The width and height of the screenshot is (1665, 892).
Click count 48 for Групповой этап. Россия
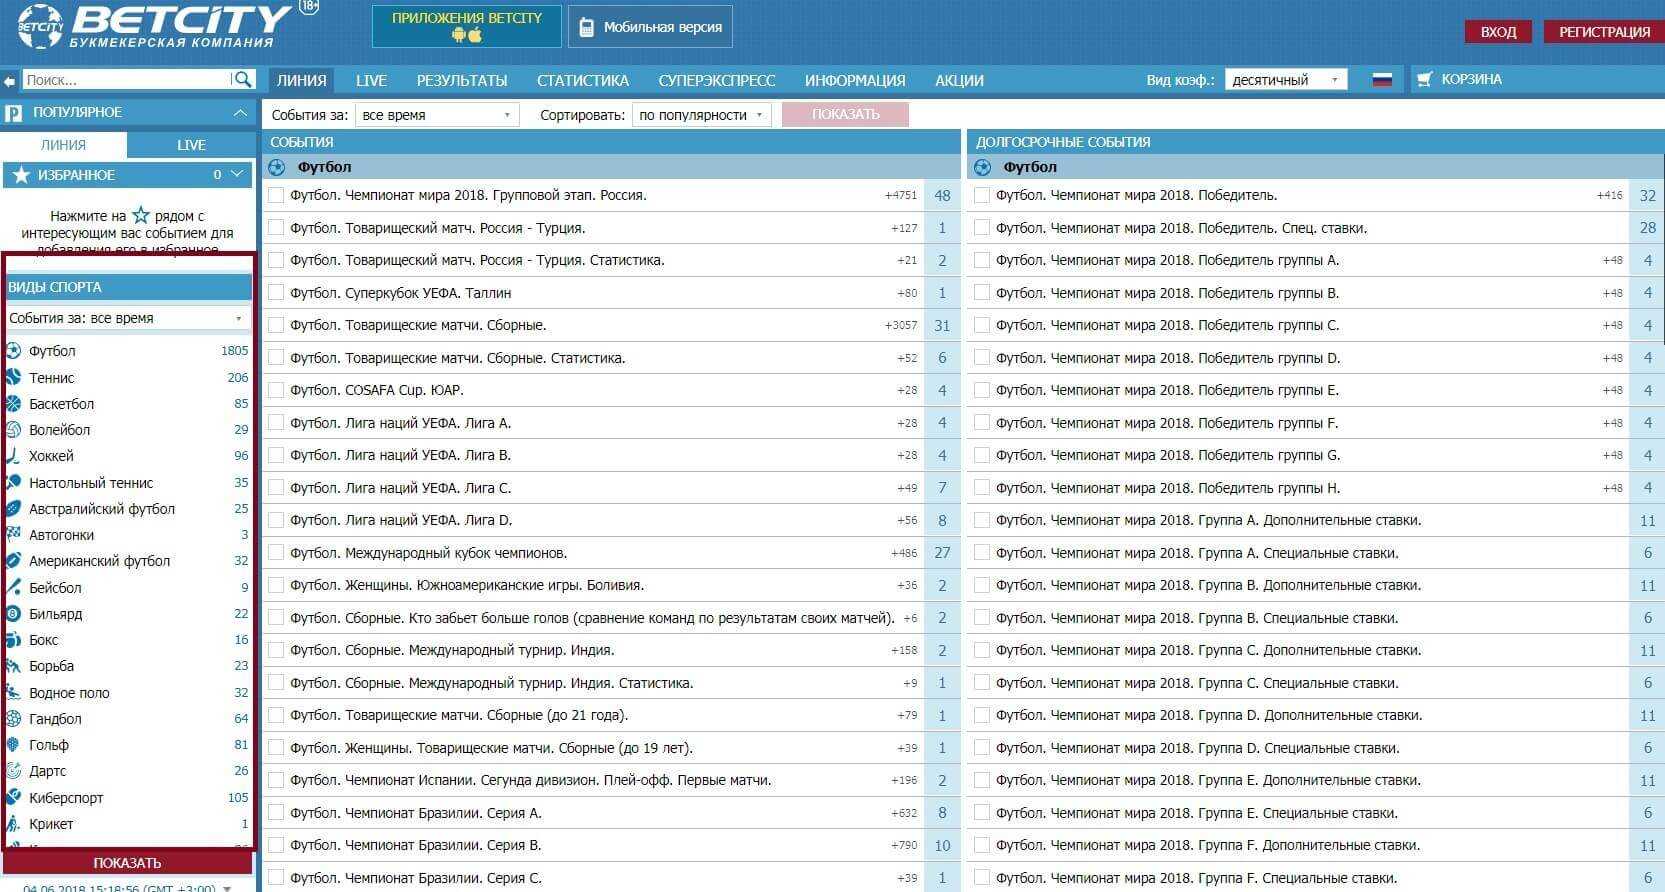942,196
